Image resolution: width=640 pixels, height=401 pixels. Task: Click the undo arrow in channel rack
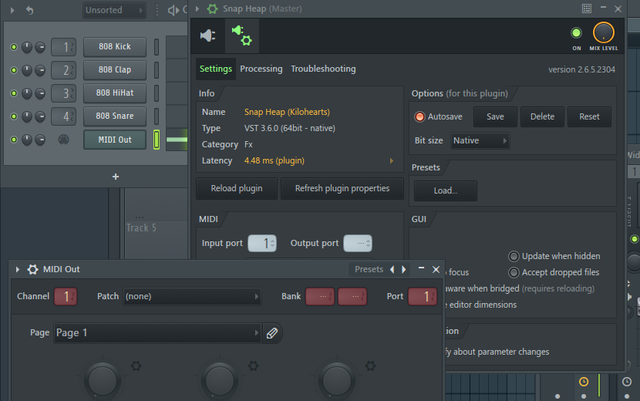[29, 10]
